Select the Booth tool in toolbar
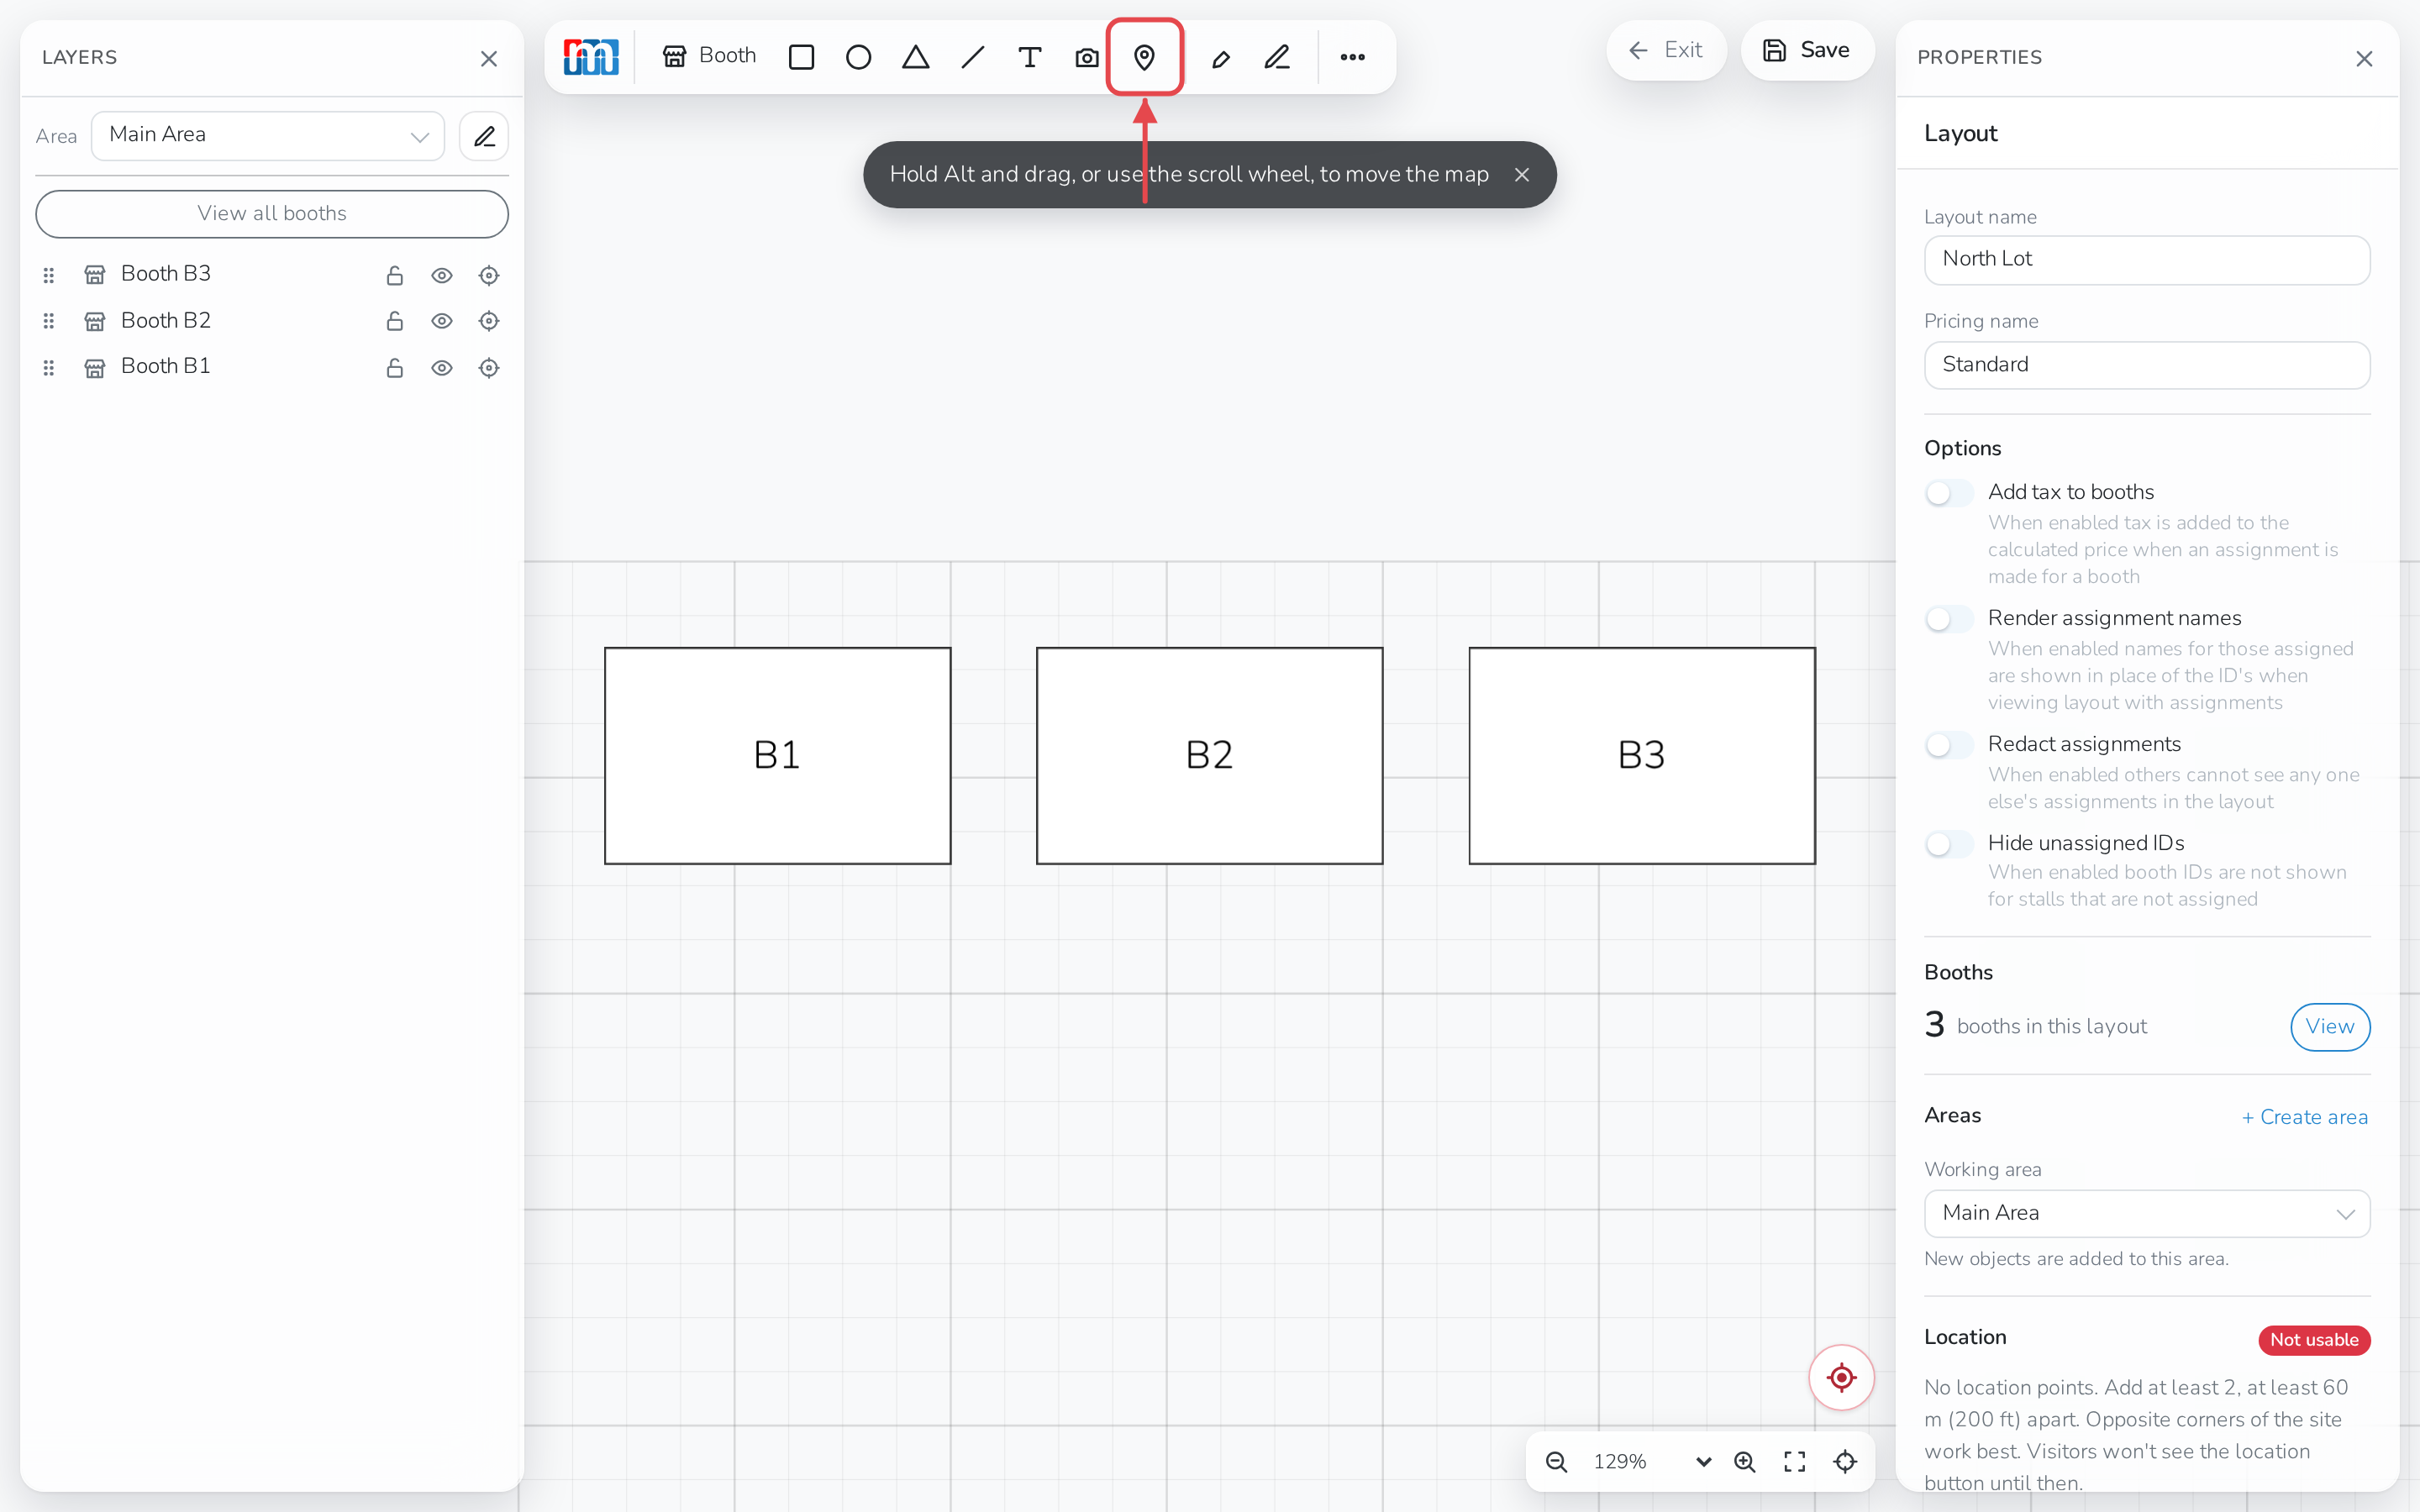This screenshot has height=1512, width=2420. pyautogui.click(x=709, y=56)
